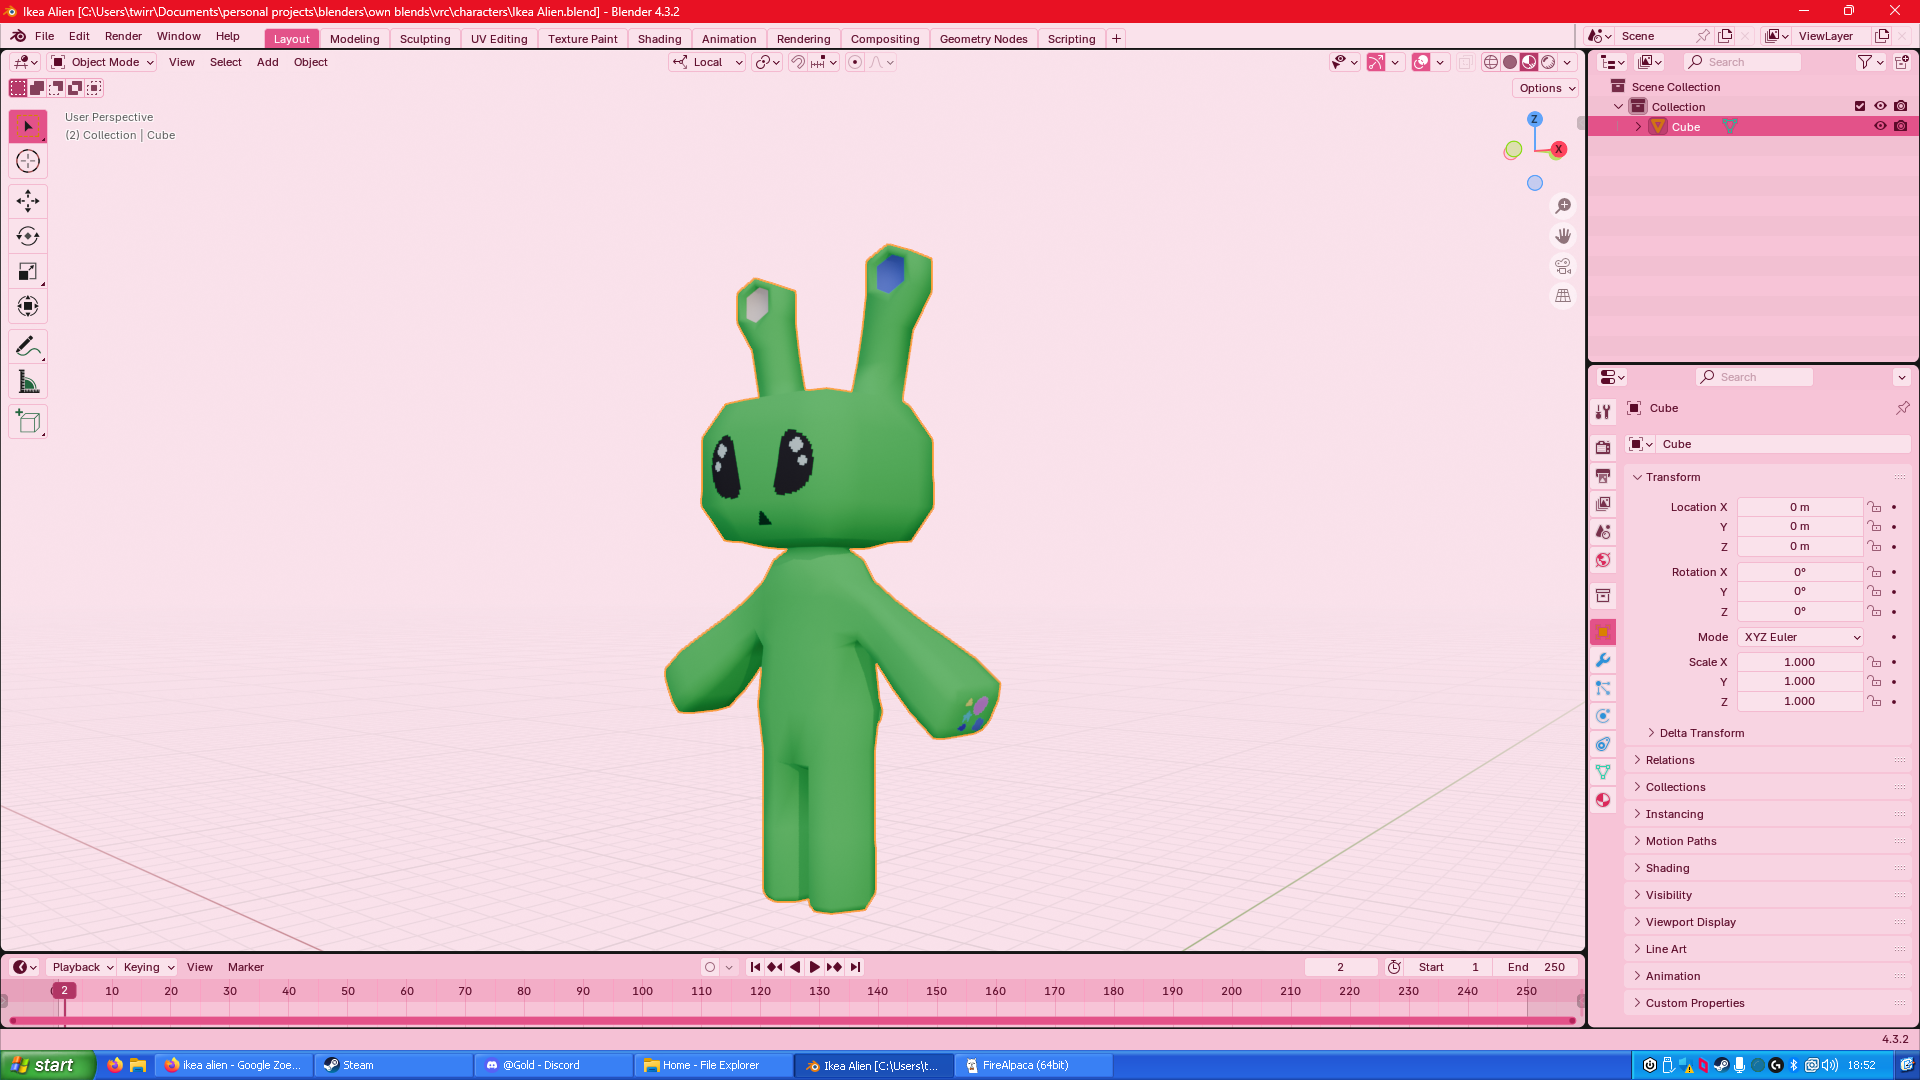Image resolution: width=1920 pixels, height=1080 pixels.
Task: Open the Modifiers properties tab
Action: pyautogui.click(x=1603, y=660)
